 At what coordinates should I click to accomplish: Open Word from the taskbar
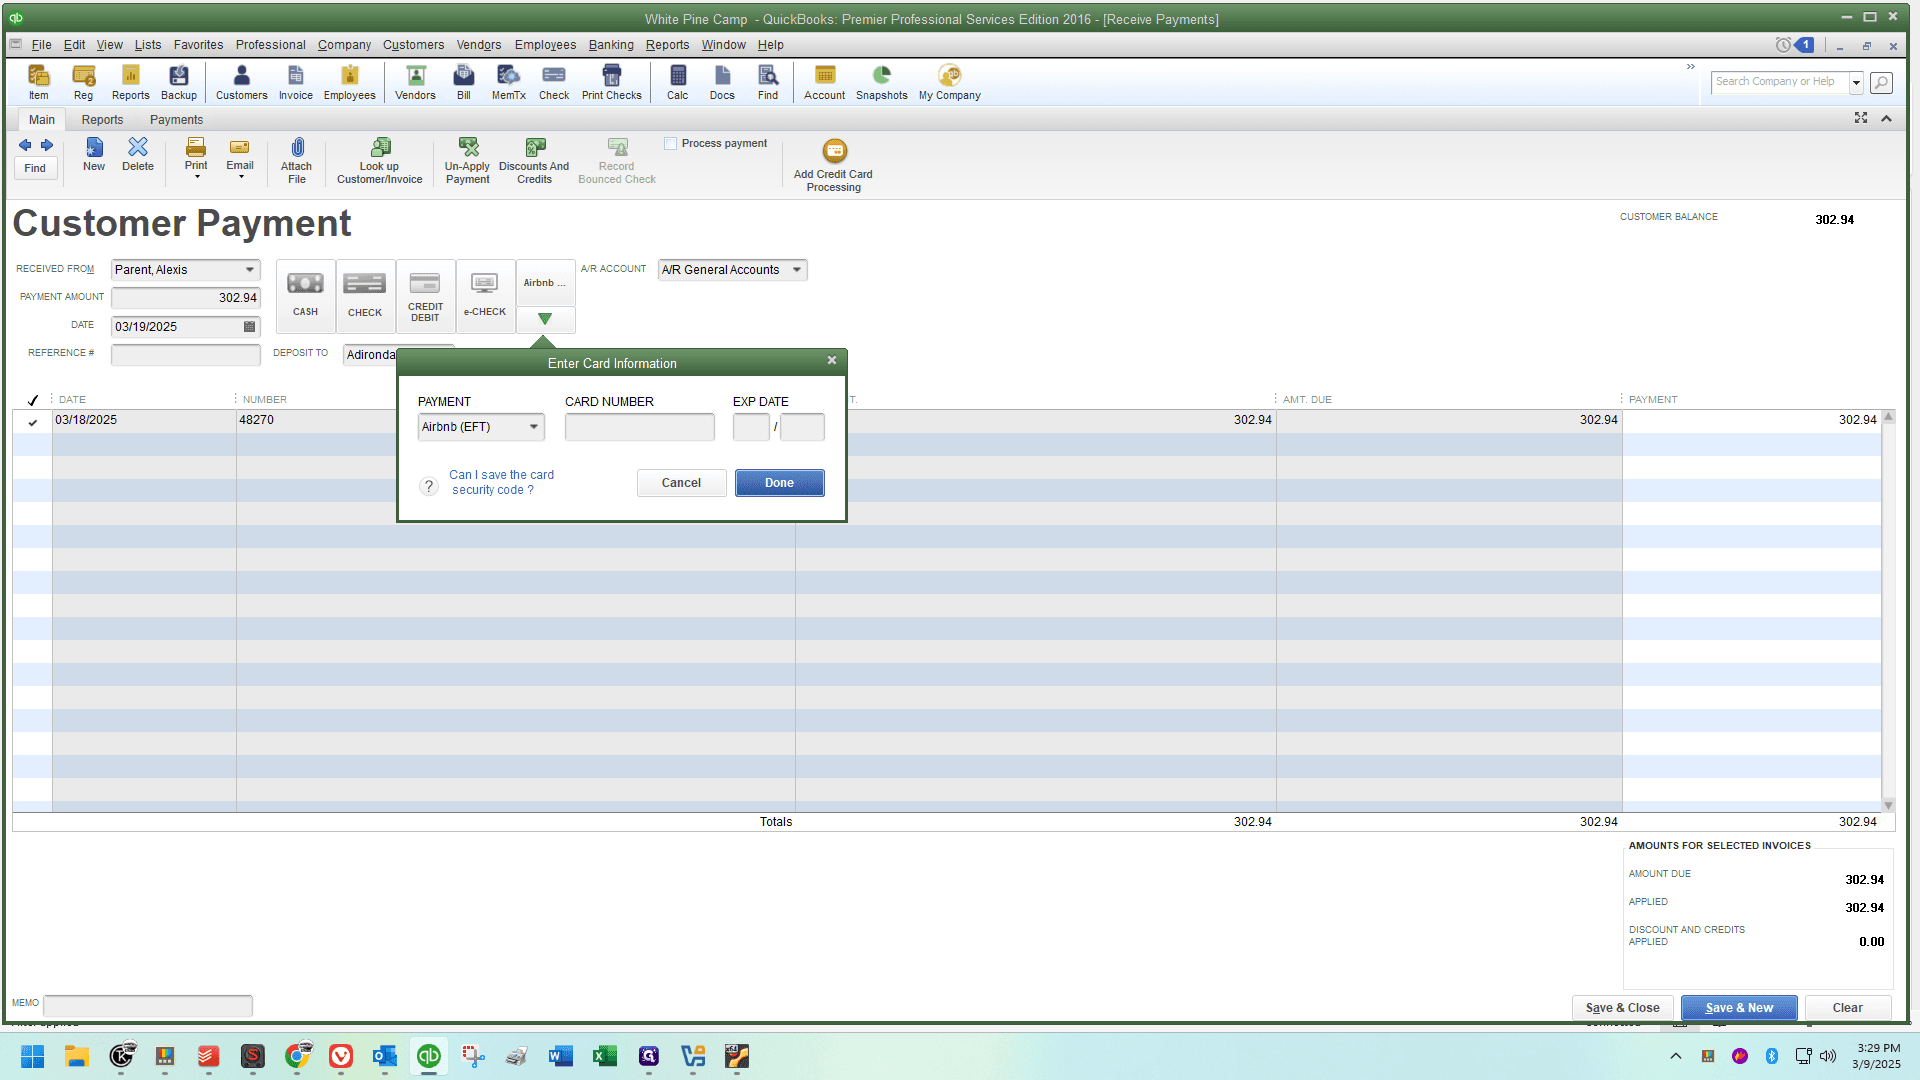(560, 1056)
